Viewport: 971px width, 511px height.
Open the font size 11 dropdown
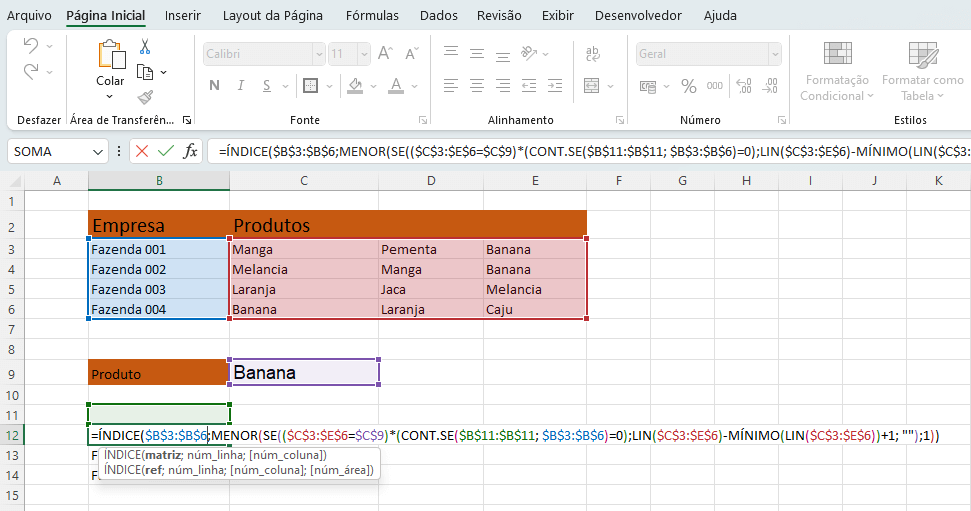coord(364,54)
